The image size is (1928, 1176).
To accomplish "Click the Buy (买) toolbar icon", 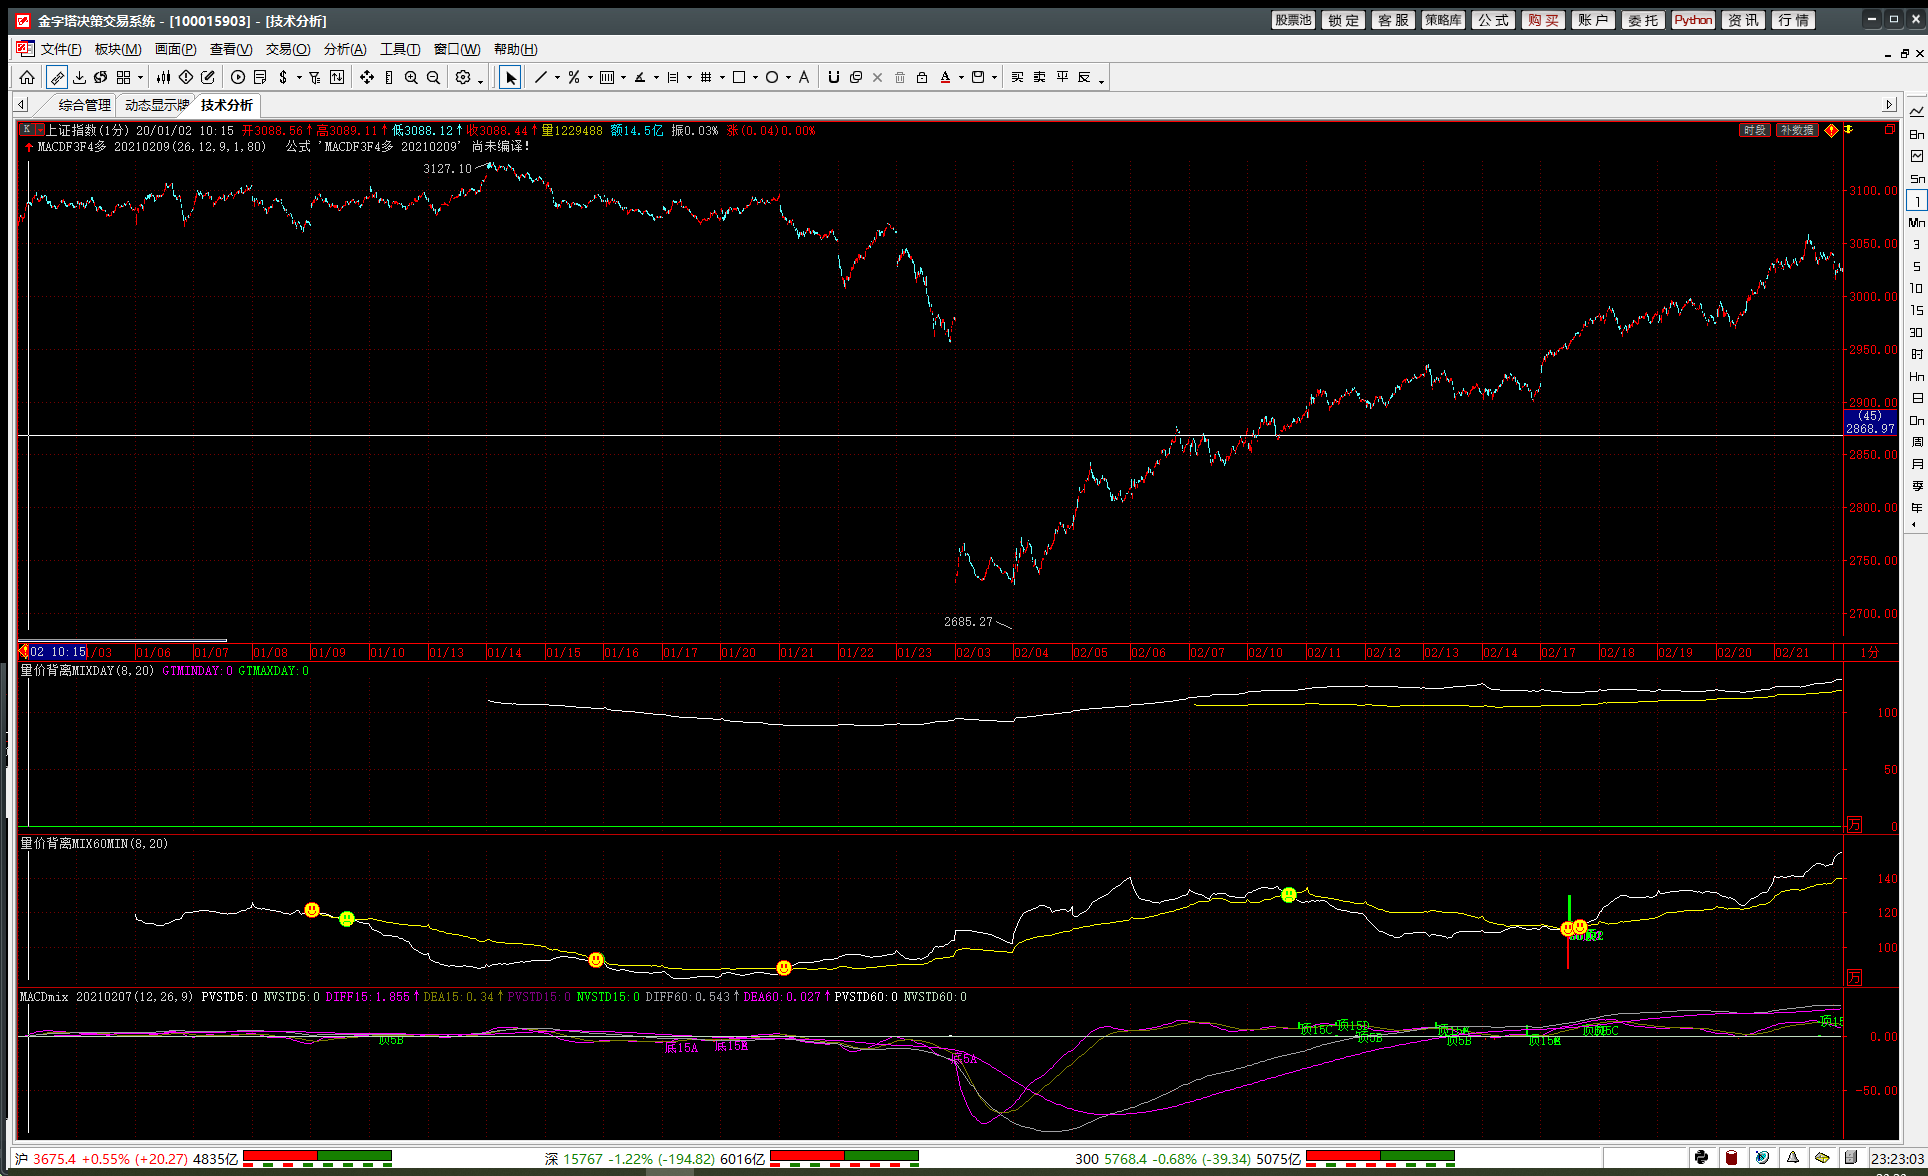I will [1017, 77].
